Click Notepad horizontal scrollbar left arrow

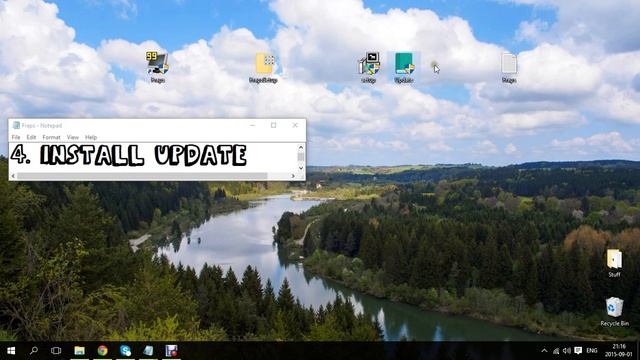pos(13,176)
